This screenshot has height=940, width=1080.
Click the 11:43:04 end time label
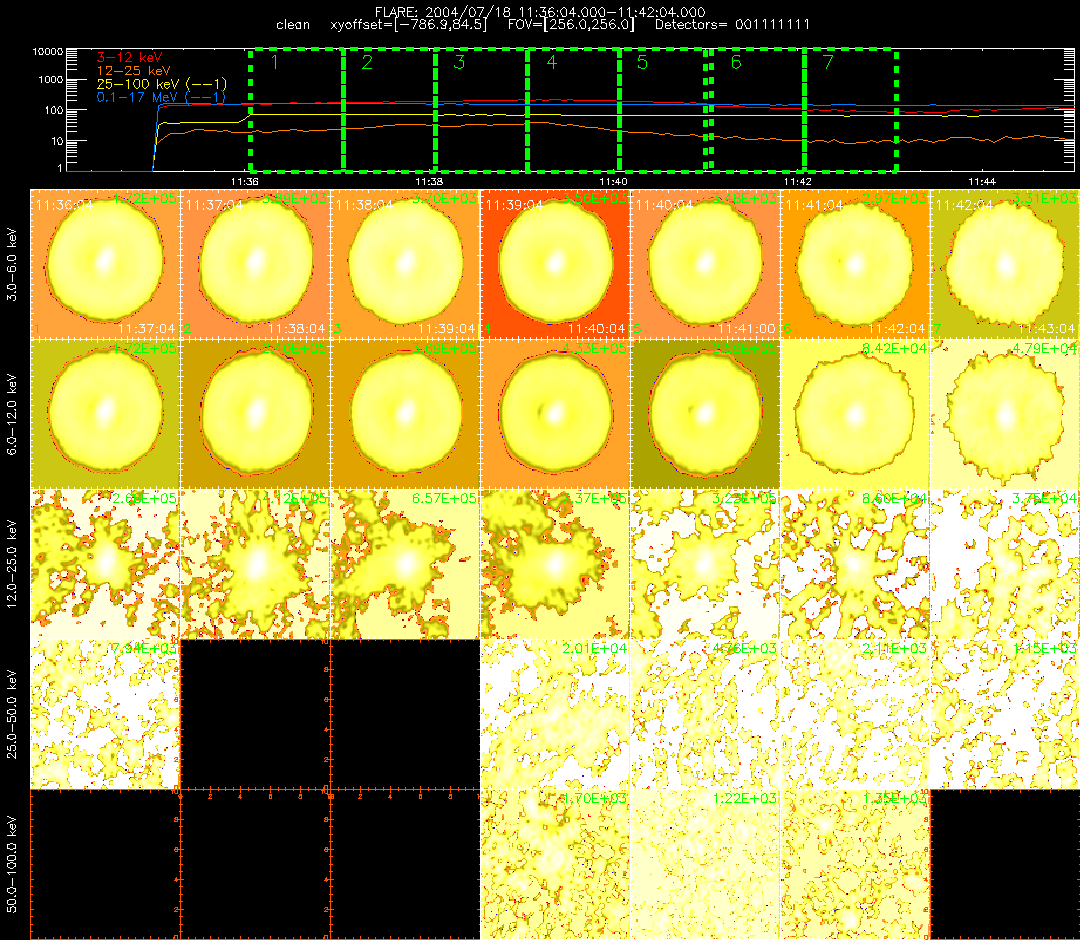1046,328
